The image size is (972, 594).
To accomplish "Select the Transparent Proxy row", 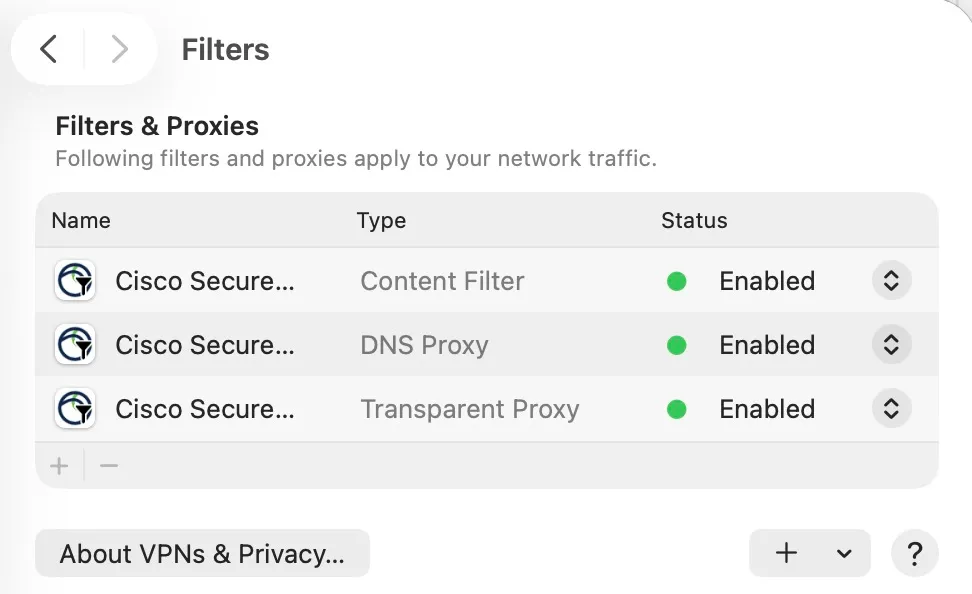I will pos(470,409).
